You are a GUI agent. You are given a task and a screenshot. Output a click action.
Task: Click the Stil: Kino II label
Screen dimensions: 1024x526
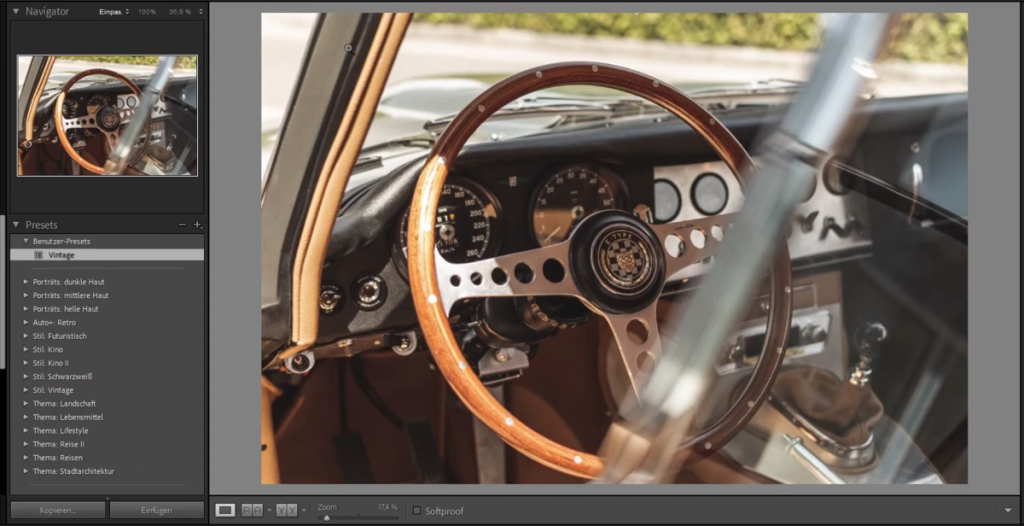click(50, 363)
